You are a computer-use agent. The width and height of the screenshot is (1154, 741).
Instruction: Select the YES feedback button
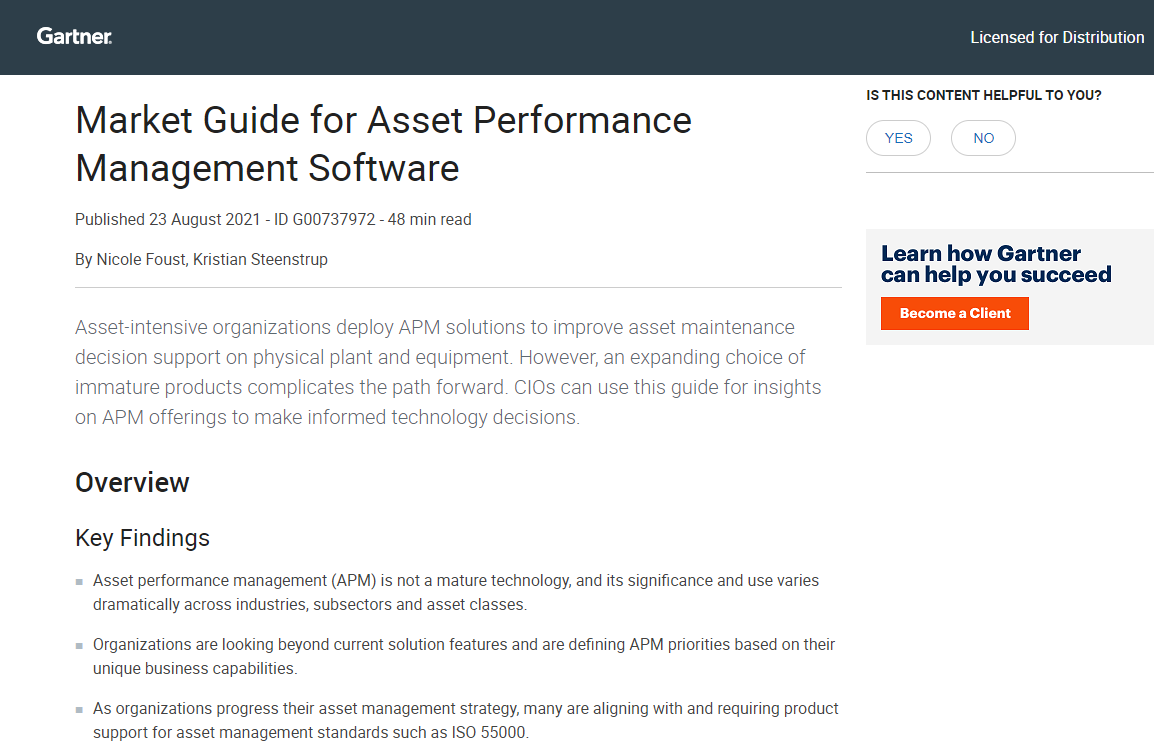[x=897, y=138]
